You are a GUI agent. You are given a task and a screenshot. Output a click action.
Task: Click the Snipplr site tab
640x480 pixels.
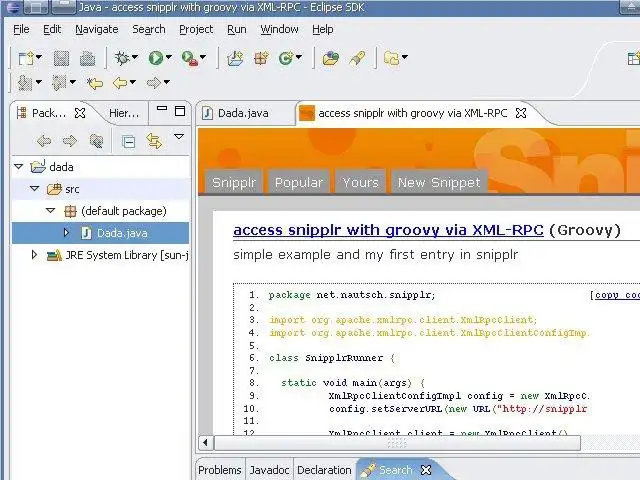234,182
